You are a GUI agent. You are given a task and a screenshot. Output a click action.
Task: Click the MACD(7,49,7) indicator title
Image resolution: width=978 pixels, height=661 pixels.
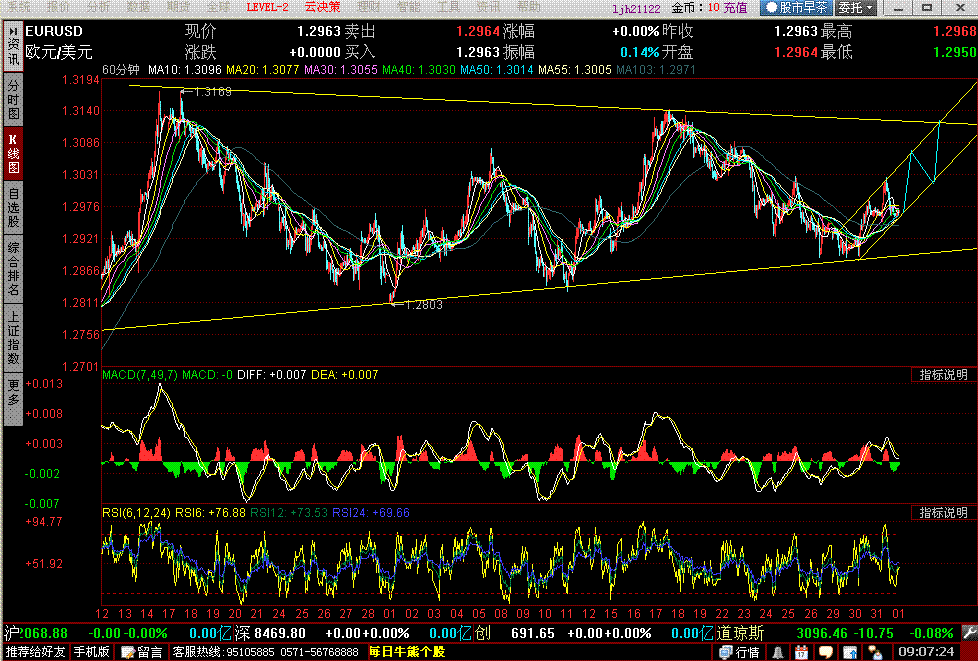click(x=140, y=375)
